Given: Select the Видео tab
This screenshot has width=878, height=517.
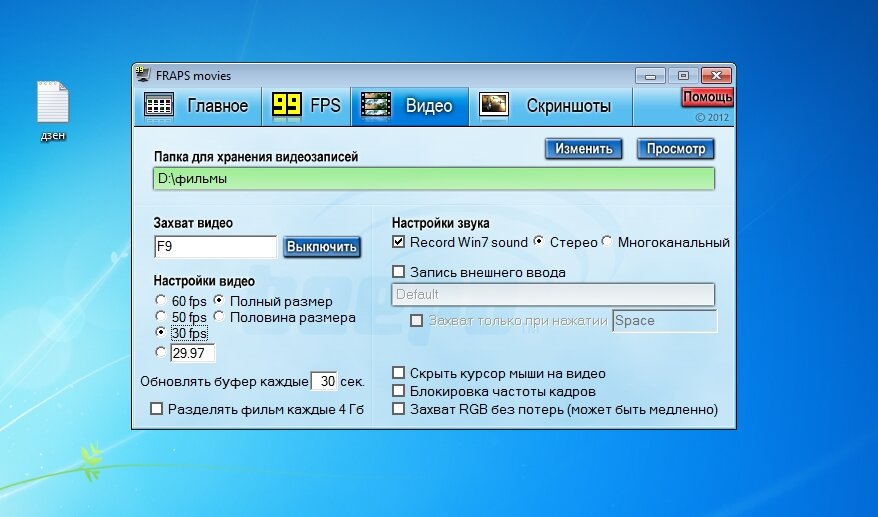Looking at the screenshot, I should (x=410, y=106).
